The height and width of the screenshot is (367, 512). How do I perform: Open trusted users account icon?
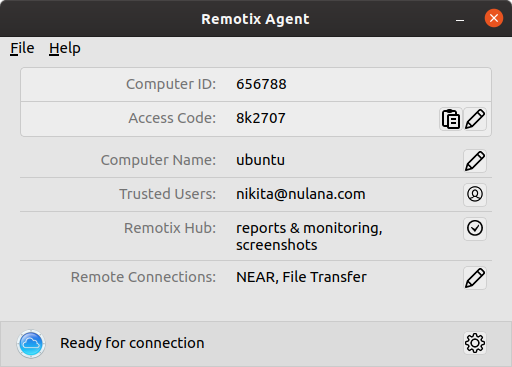[475, 195]
